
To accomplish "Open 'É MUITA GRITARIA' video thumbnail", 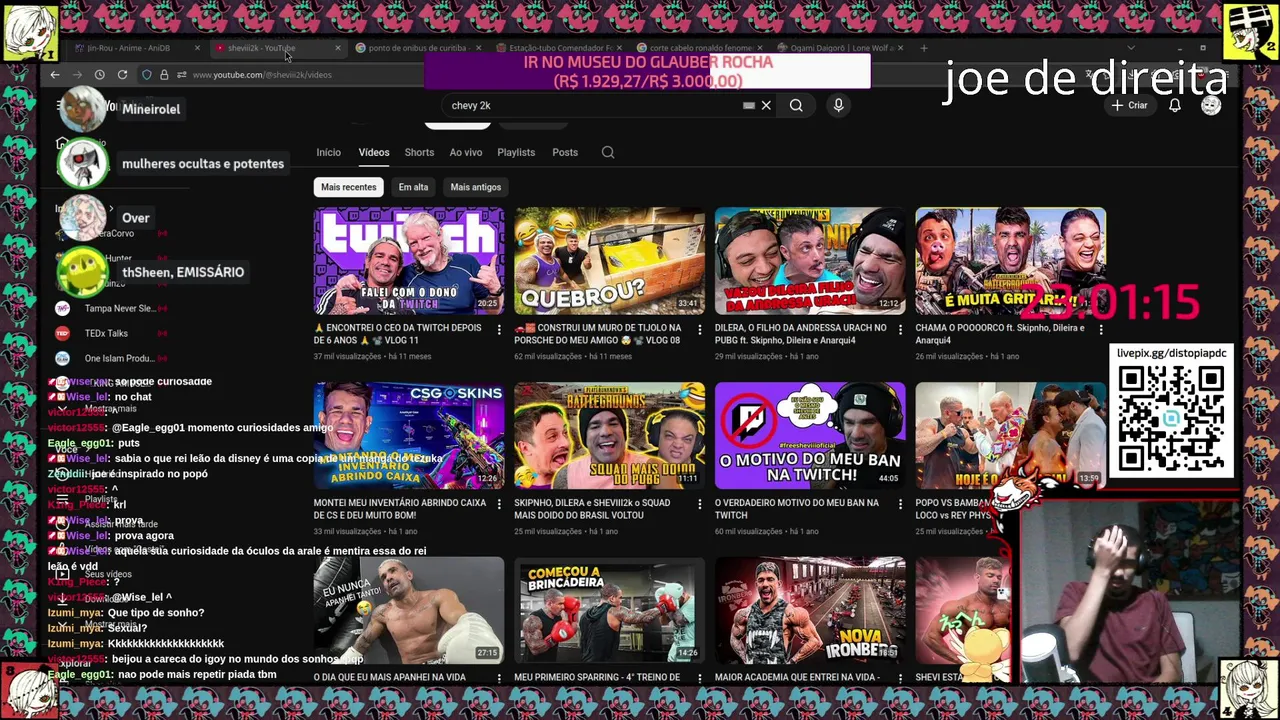I will 1010,261.
